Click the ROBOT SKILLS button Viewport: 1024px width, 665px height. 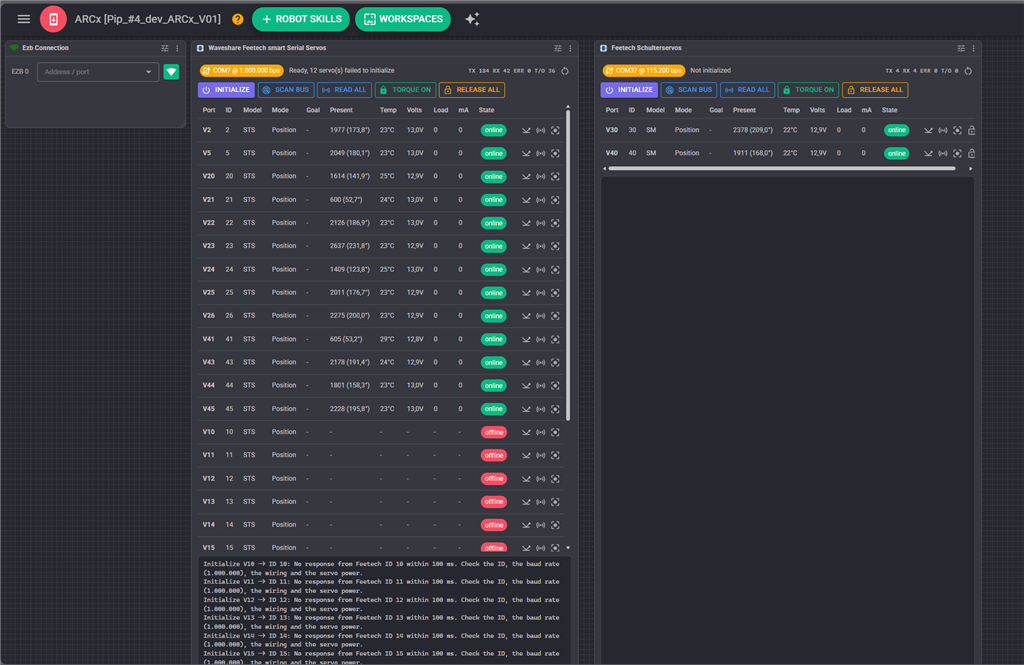[x=301, y=19]
